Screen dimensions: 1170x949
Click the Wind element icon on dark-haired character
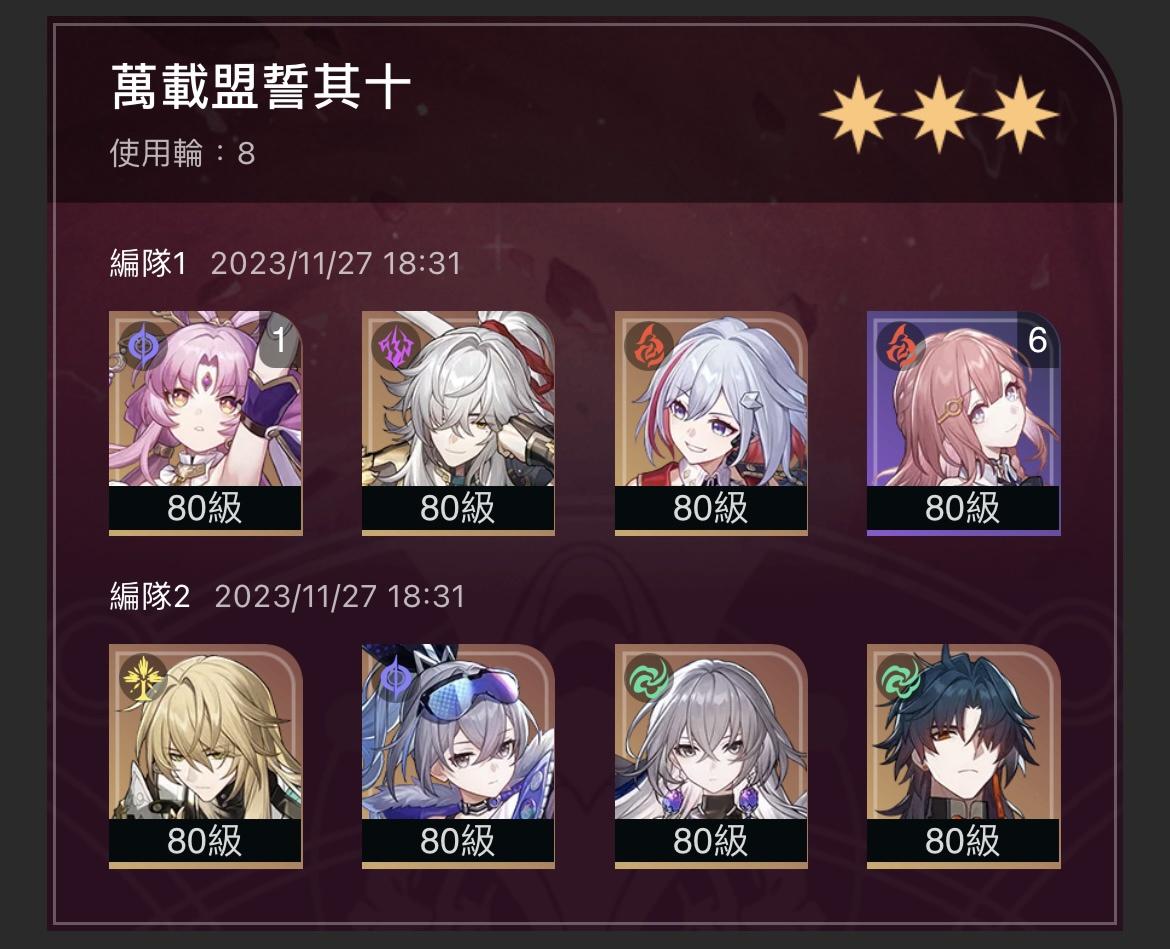pos(899,678)
